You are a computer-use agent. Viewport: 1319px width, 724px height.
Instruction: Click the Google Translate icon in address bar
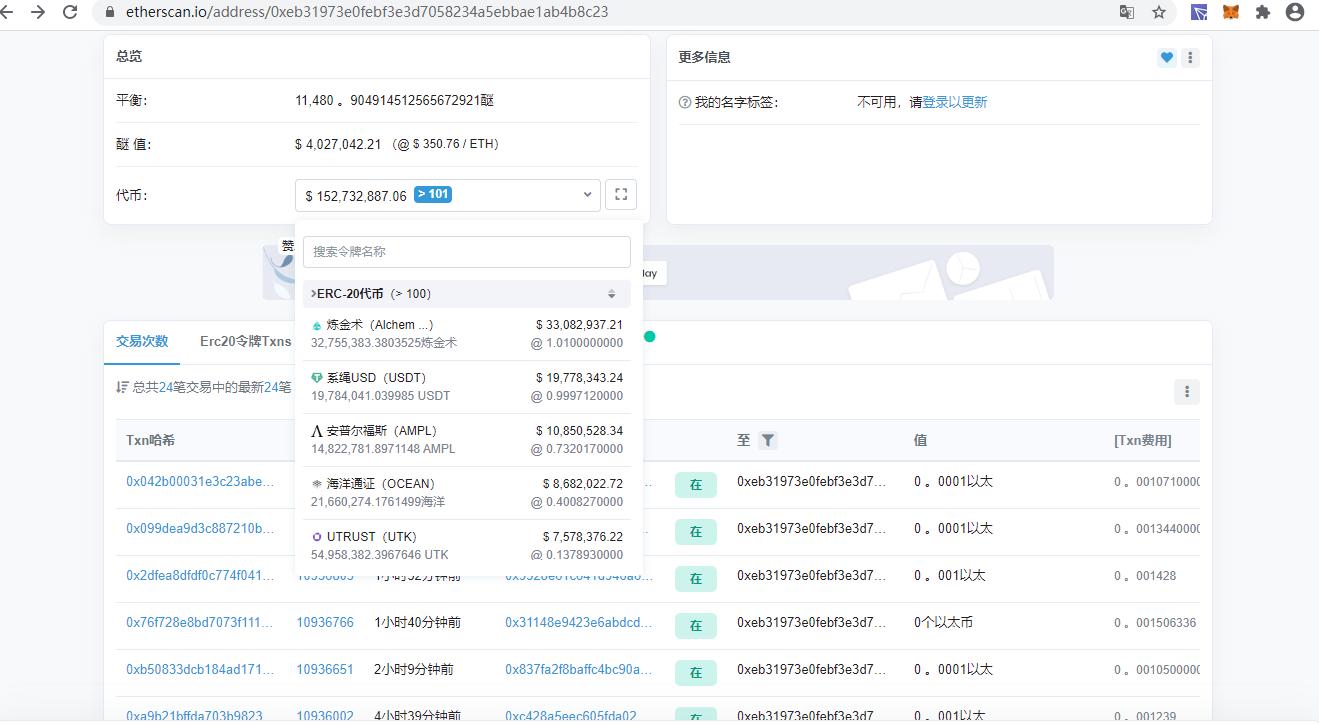(x=1126, y=14)
